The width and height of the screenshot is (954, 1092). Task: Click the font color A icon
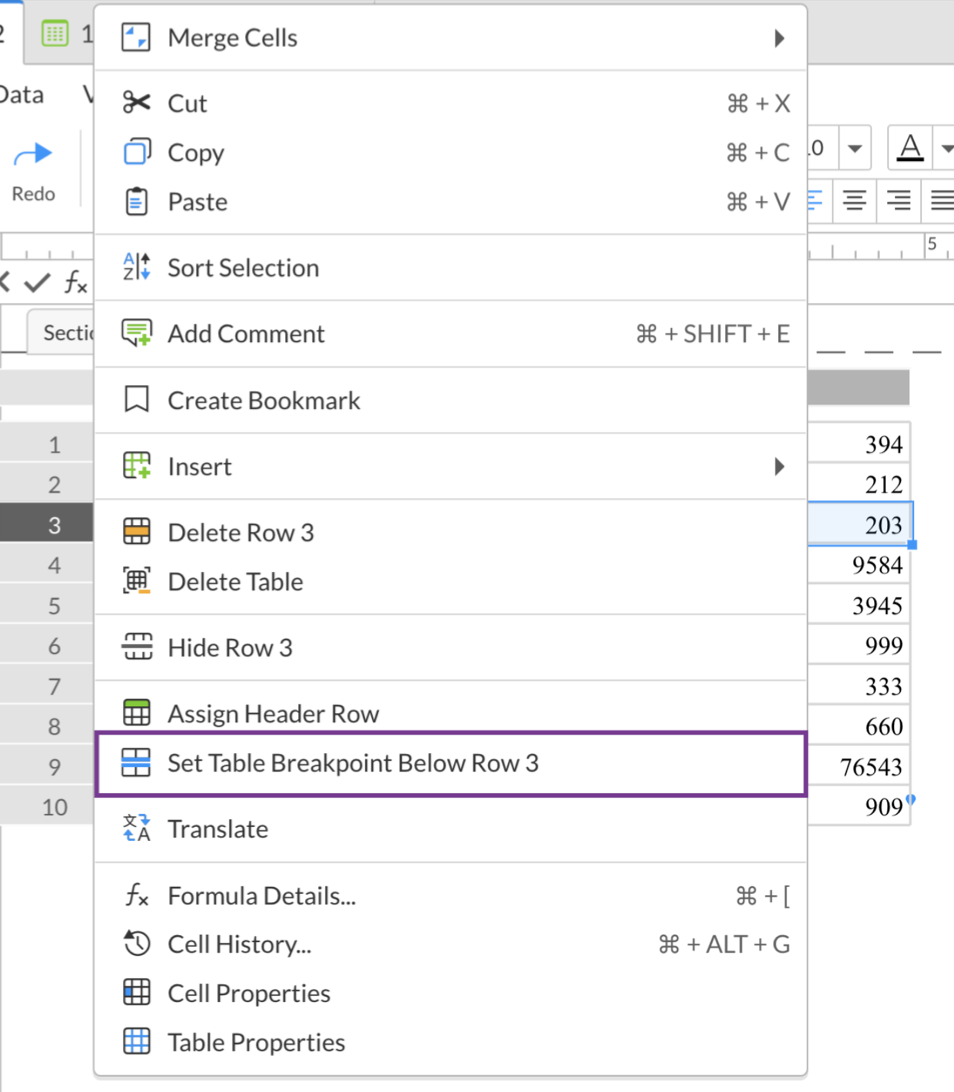click(x=909, y=148)
